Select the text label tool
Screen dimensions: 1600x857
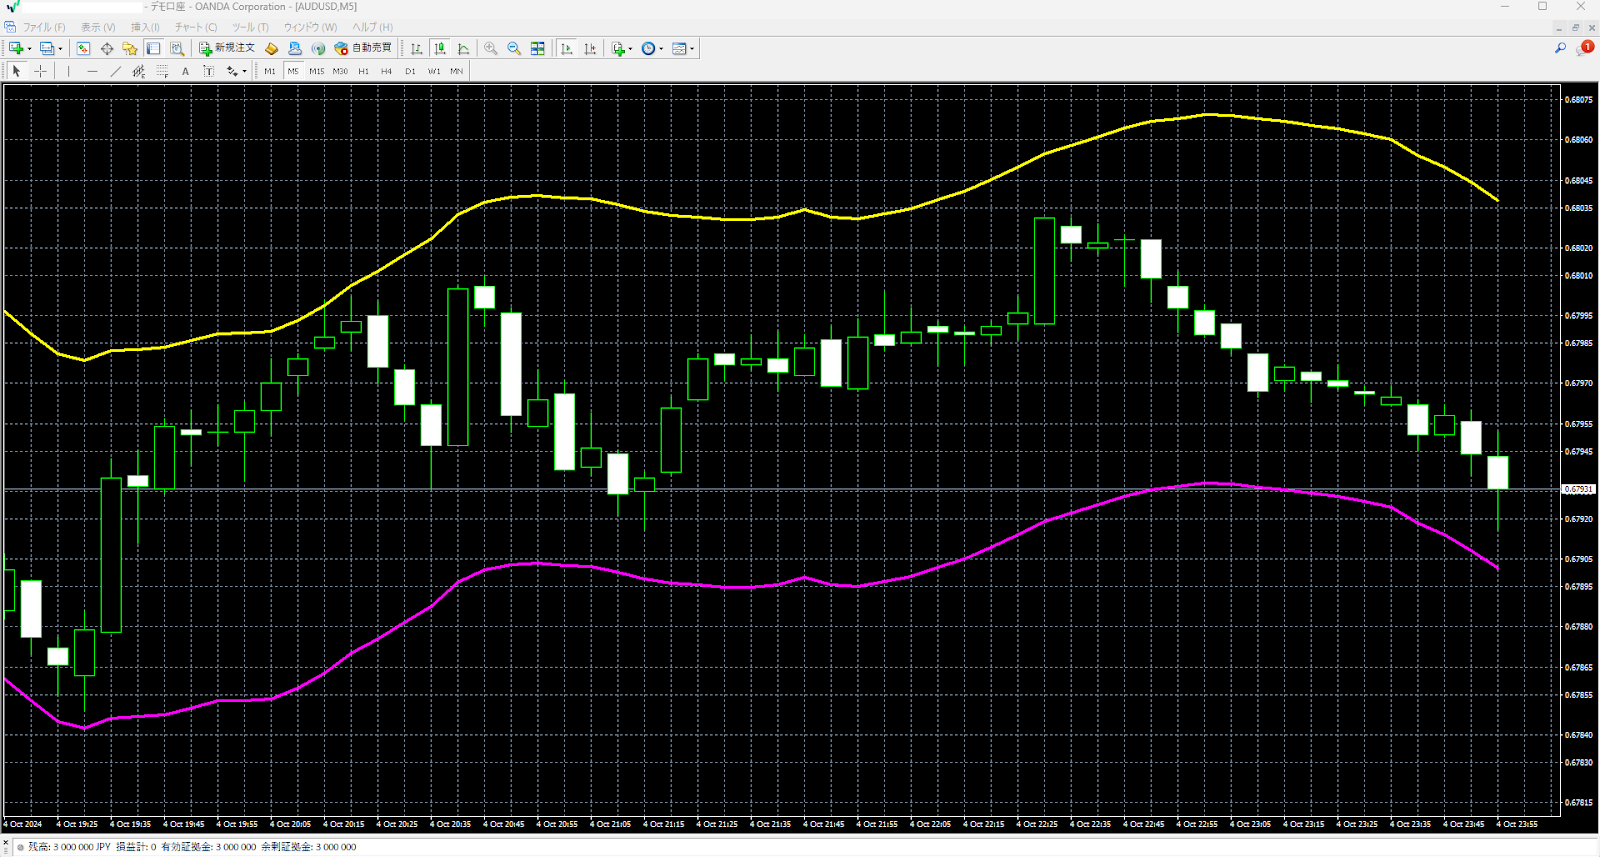click(x=208, y=71)
